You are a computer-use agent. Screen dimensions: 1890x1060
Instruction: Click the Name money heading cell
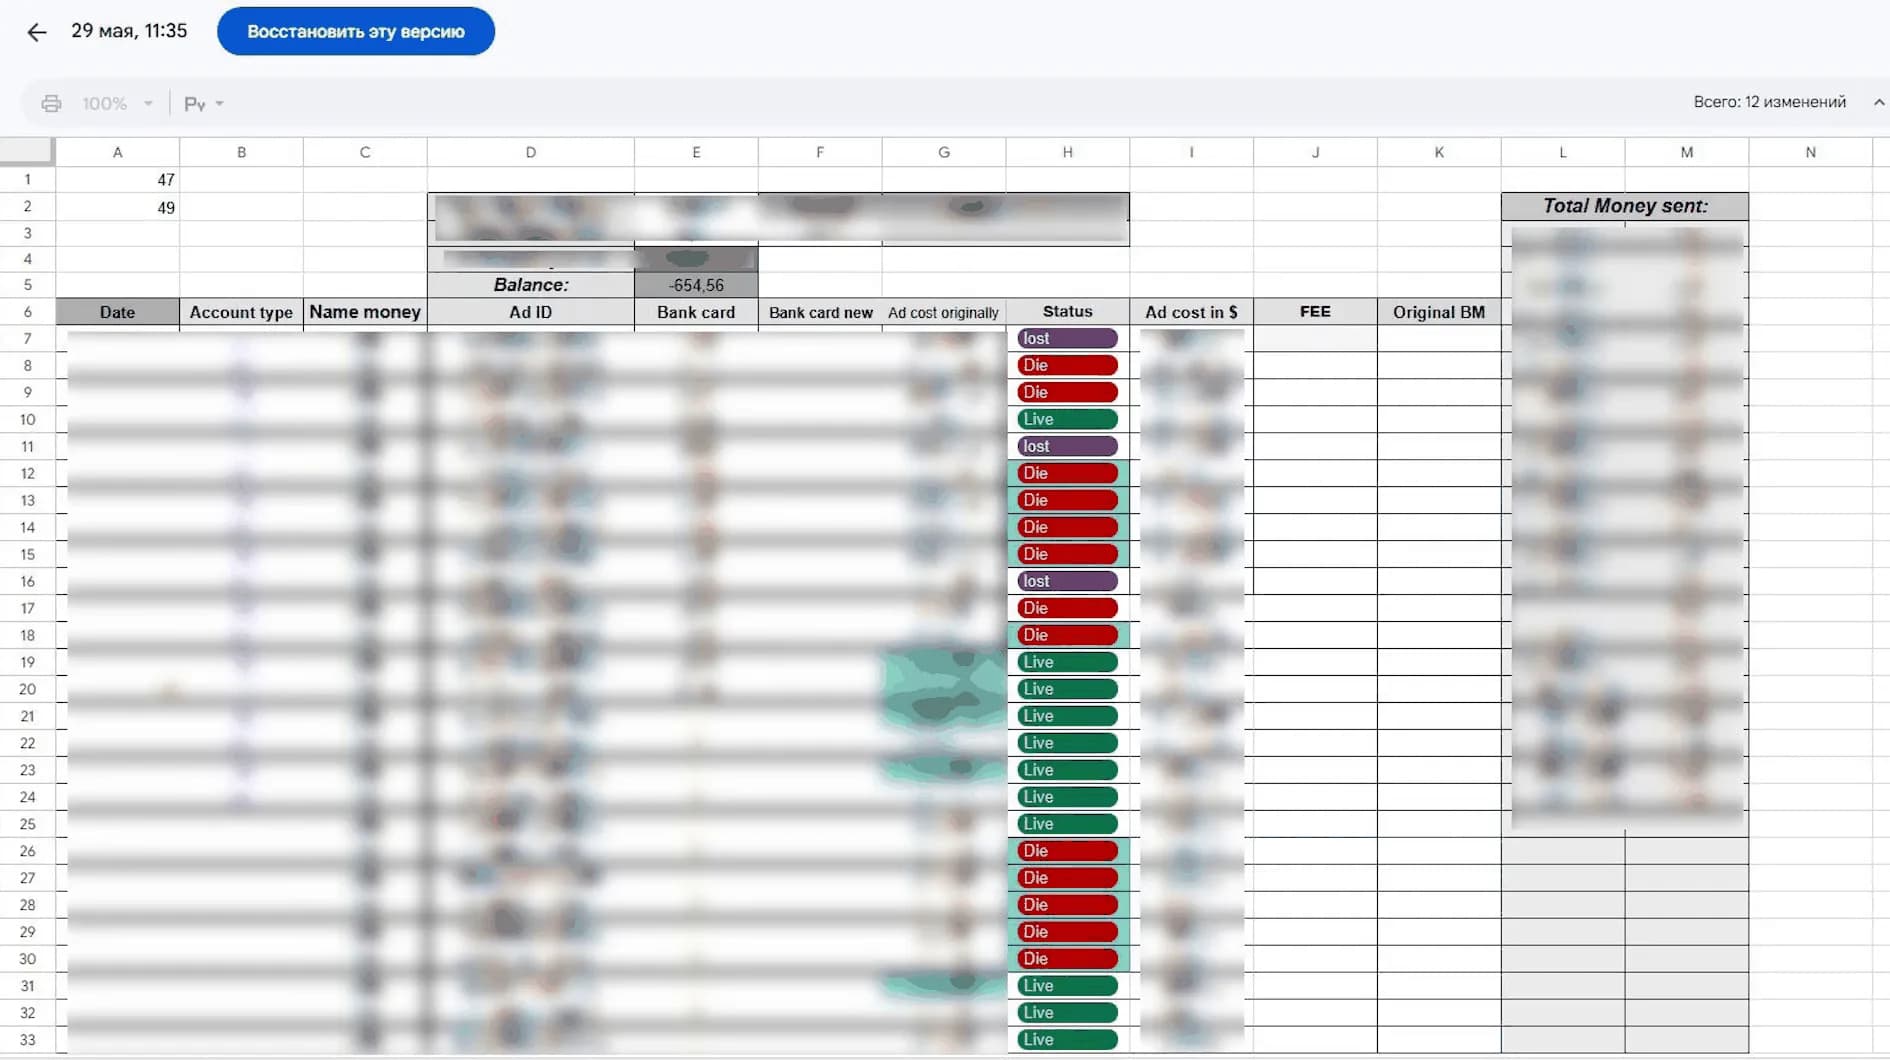(365, 312)
